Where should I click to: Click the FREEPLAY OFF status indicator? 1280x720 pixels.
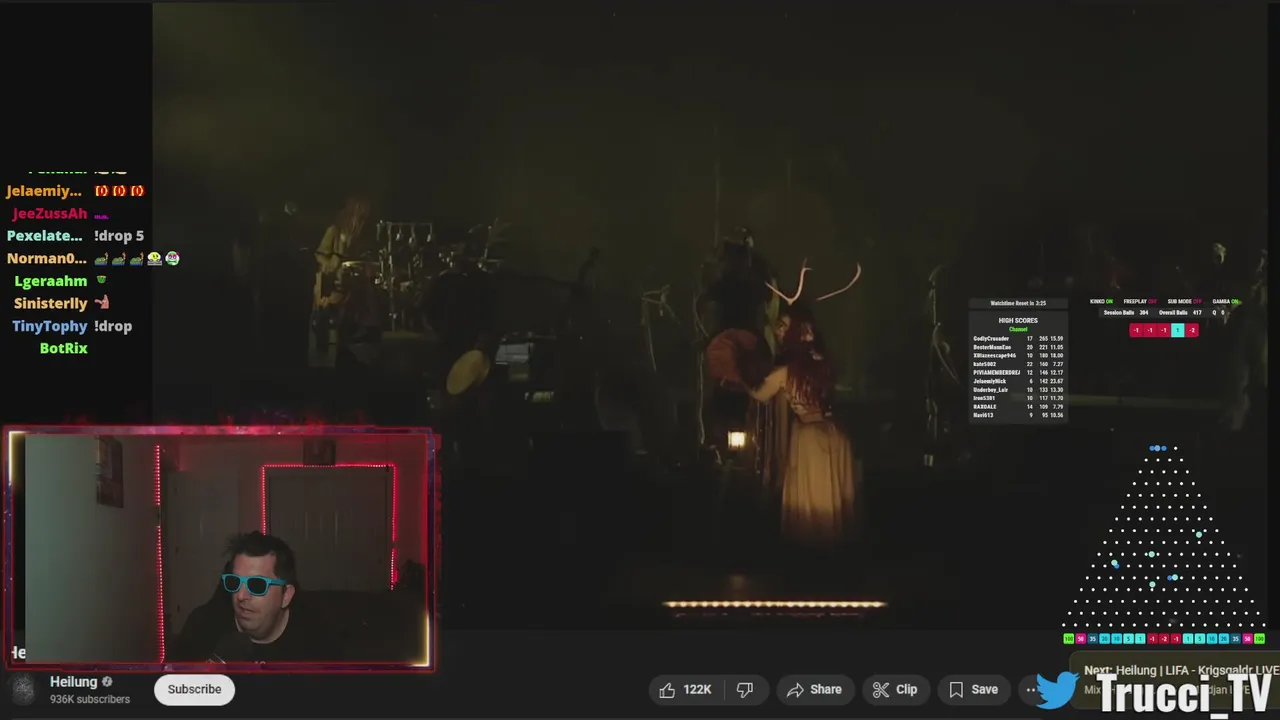point(1140,301)
